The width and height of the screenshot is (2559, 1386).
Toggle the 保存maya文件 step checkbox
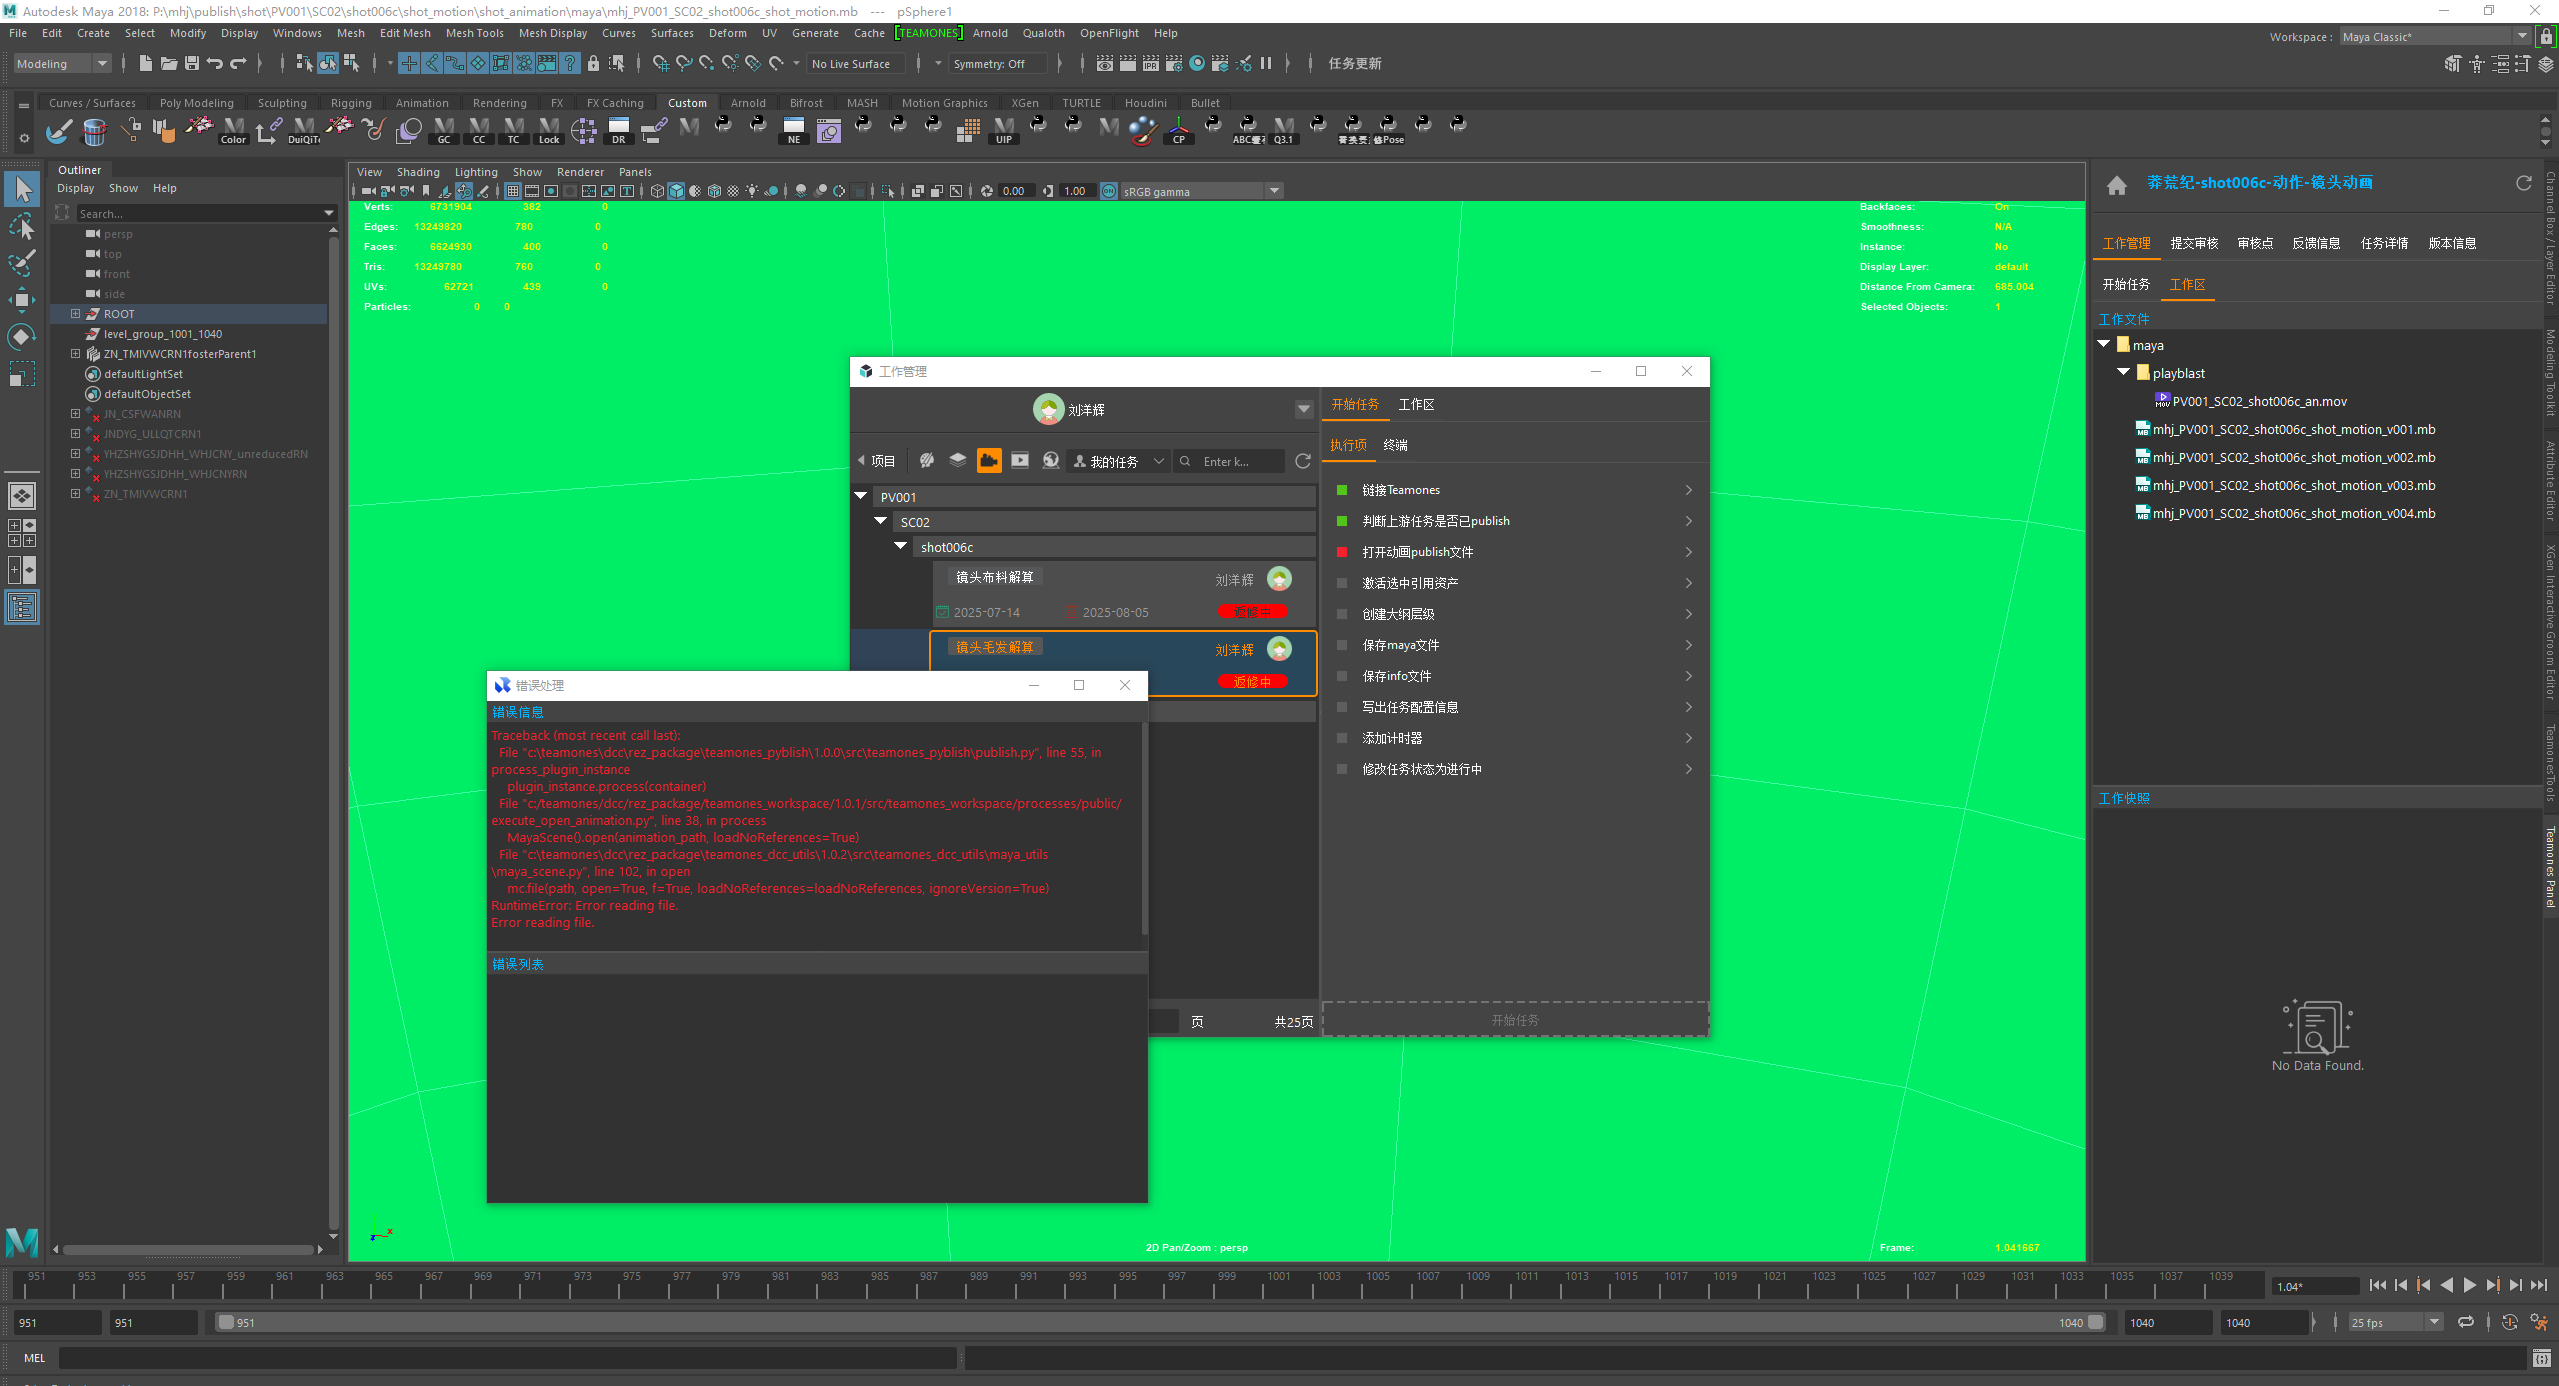pos(1342,645)
